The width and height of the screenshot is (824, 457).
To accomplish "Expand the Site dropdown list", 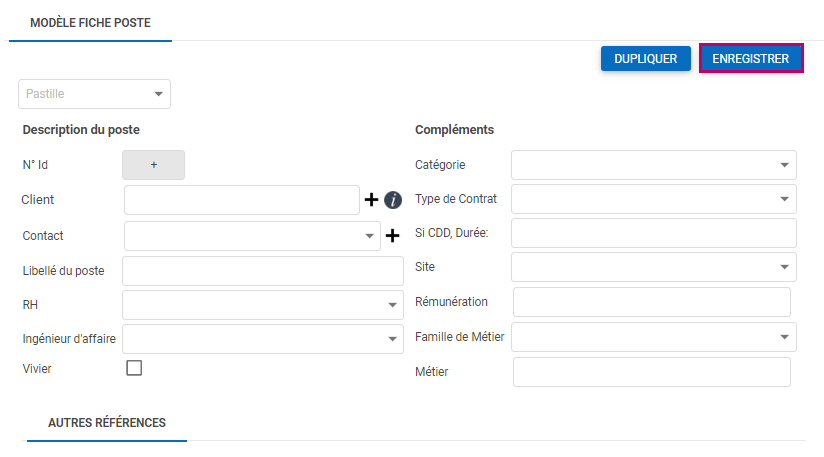I will tap(654, 267).
